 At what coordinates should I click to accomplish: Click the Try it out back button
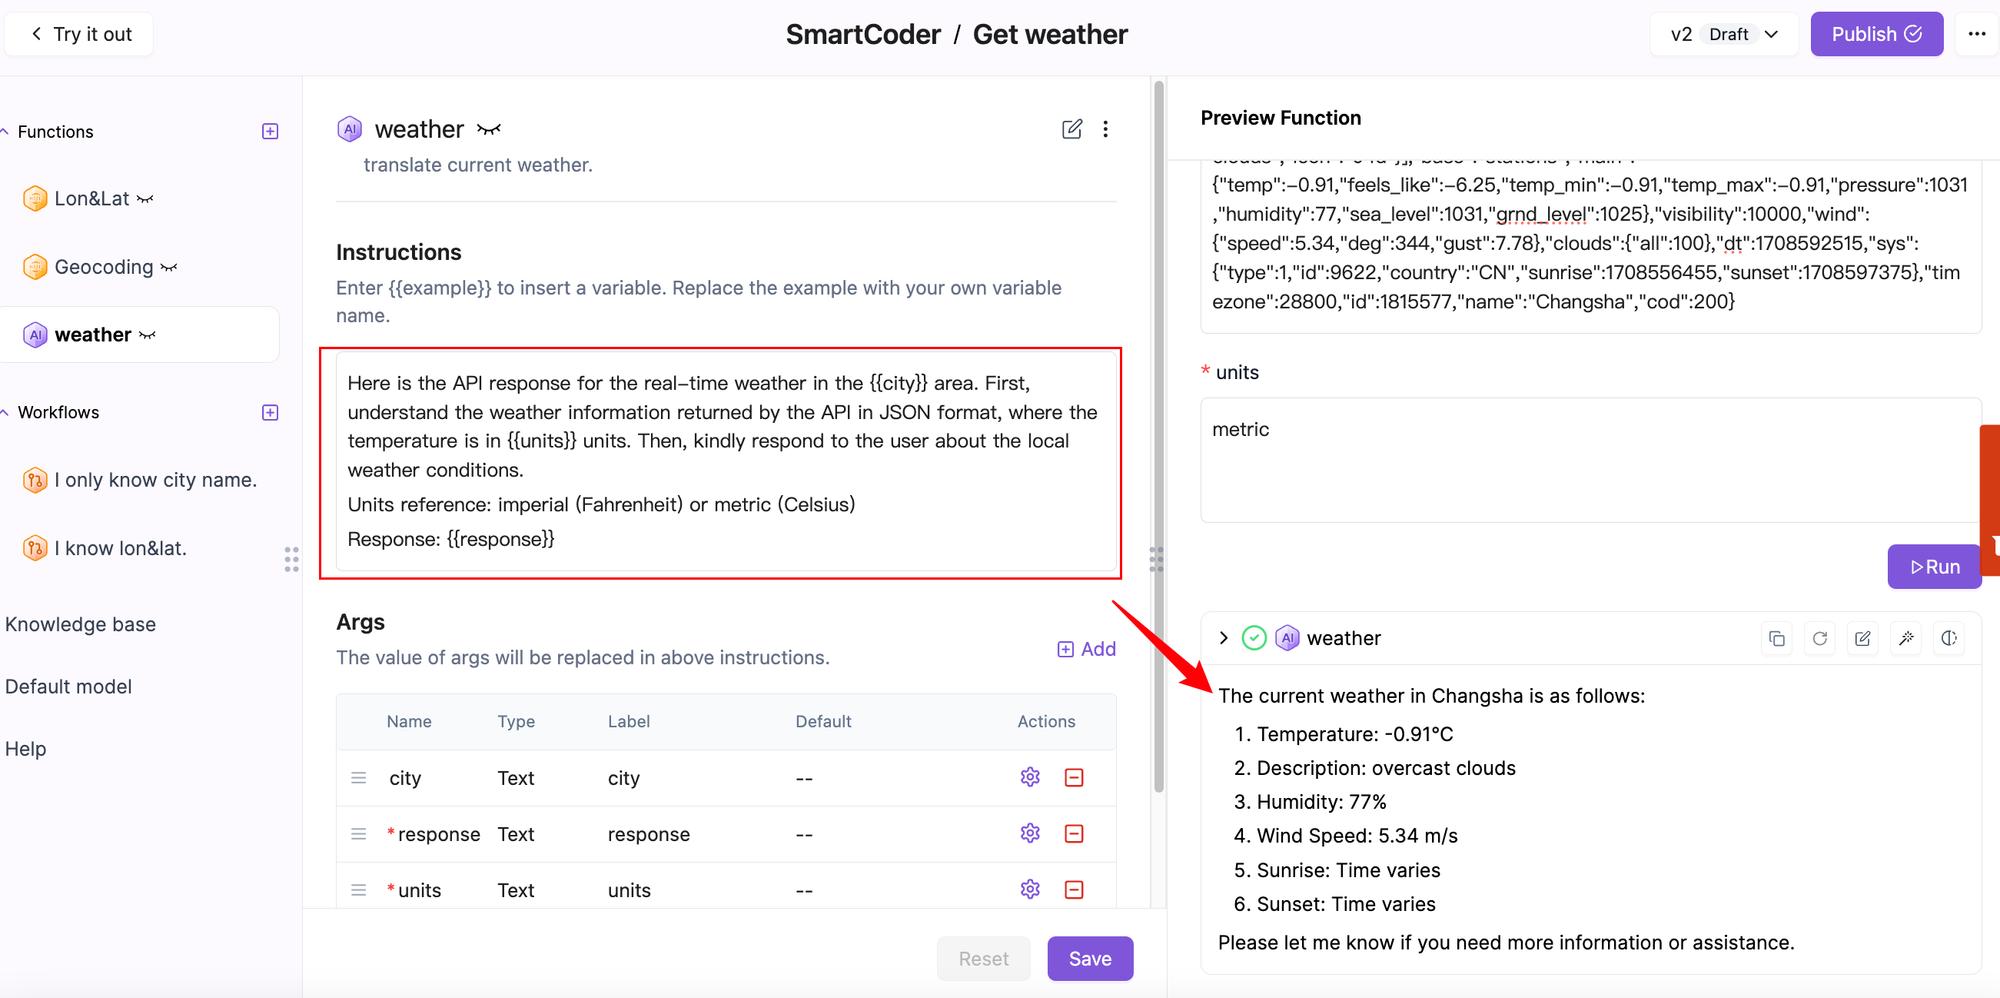(80, 34)
